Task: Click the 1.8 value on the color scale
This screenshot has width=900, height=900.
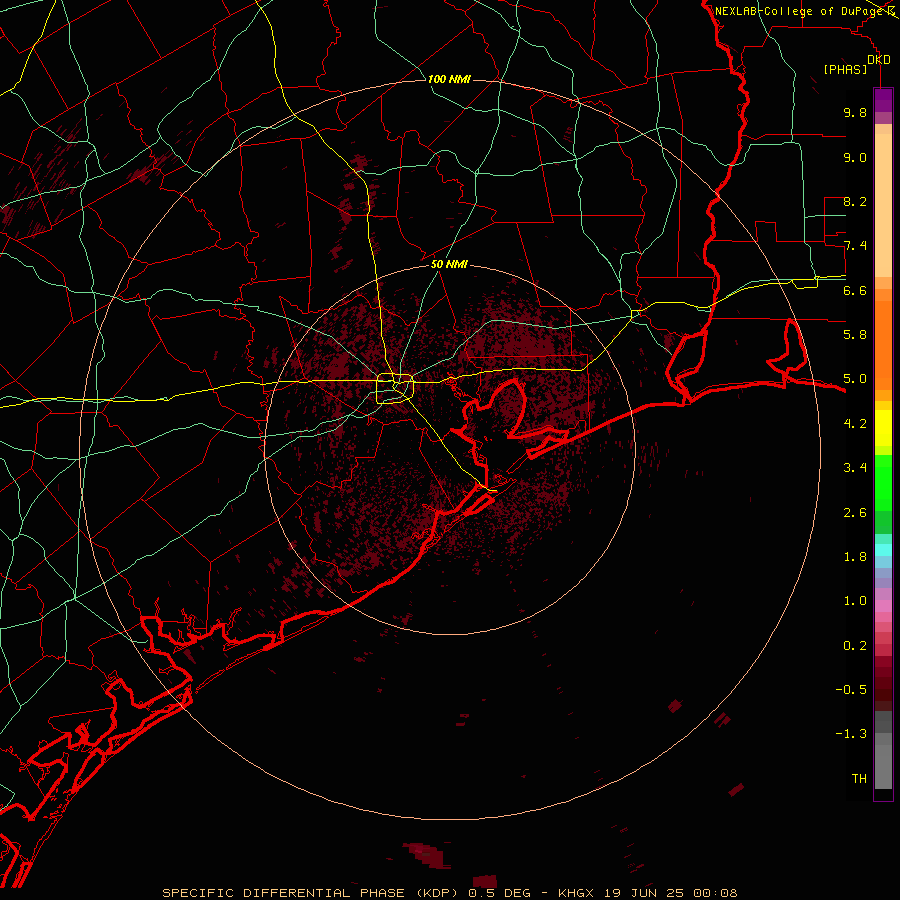Action: coord(855,557)
